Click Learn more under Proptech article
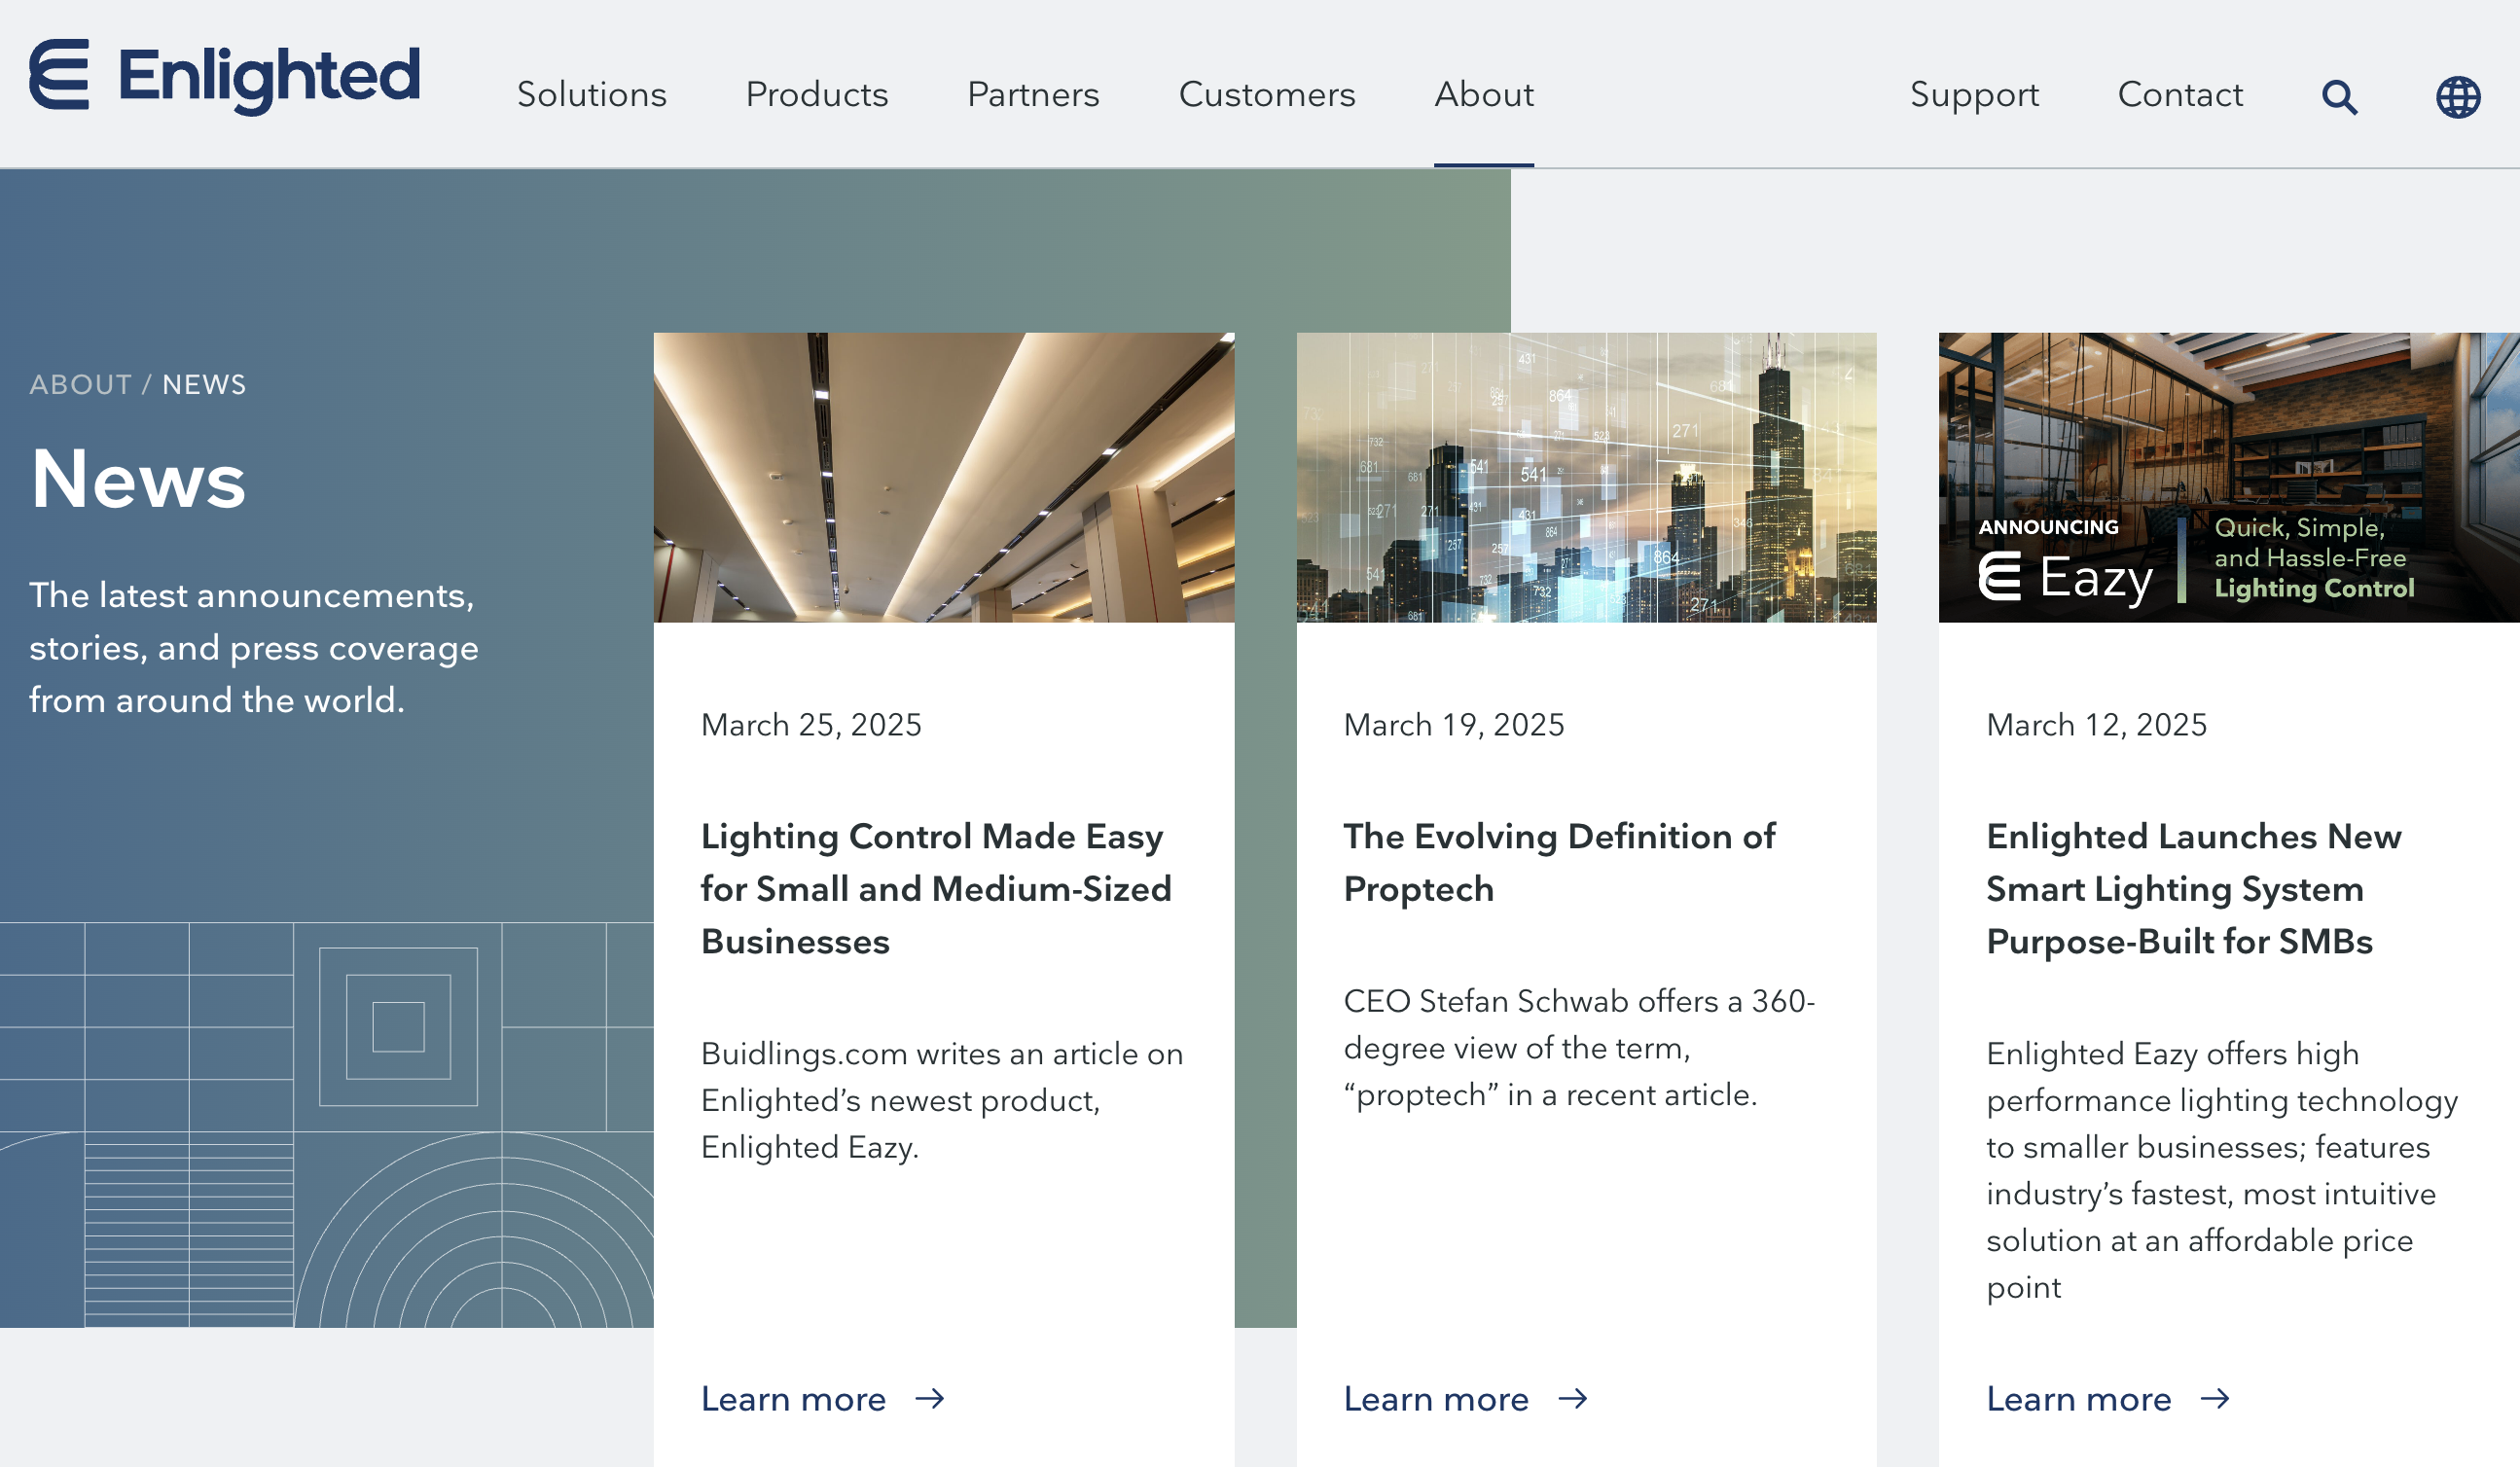2520x1467 pixels. click(1436, 1398)
